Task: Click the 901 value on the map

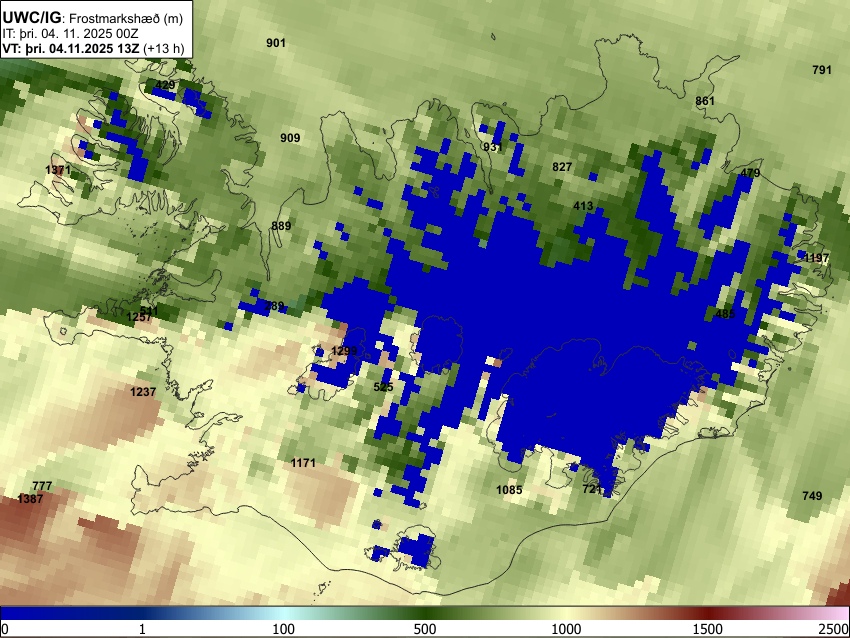Action: pos(276,43)
